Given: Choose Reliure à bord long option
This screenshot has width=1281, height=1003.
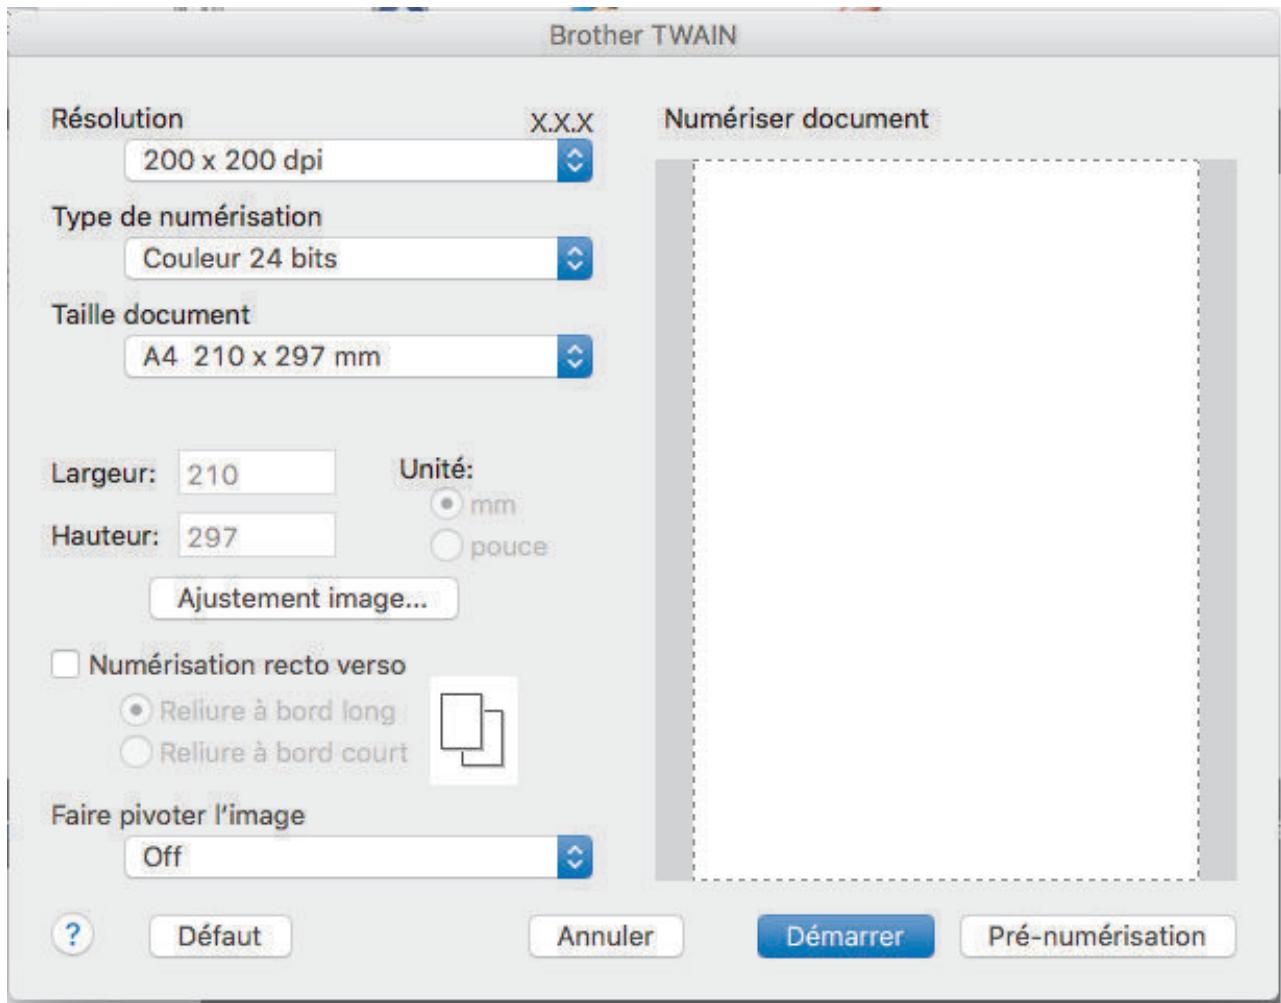Looking at the screenshot, I should (135, 711).
